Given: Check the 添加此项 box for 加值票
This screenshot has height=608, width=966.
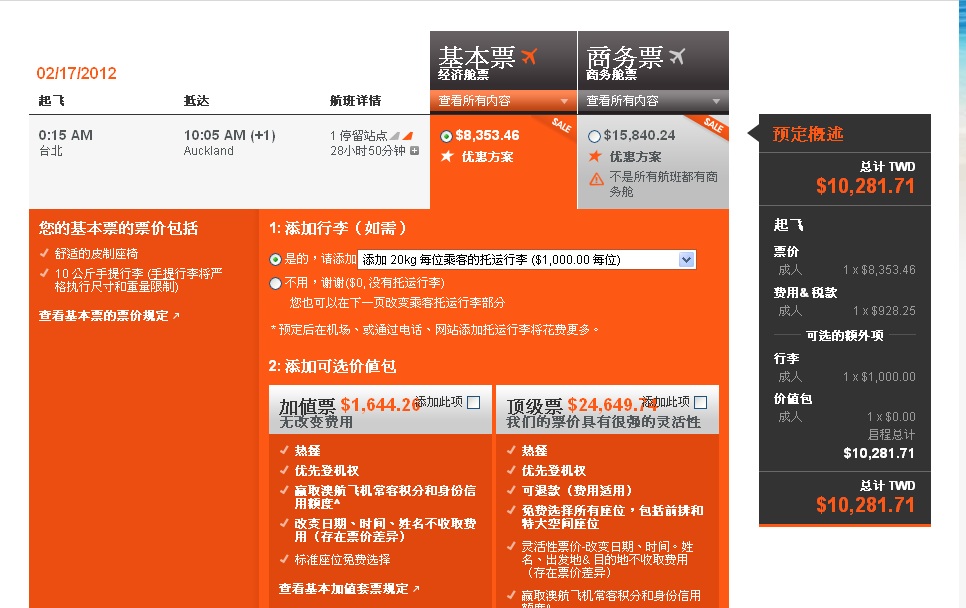Looking at the screenshot, I should (474, 402).
